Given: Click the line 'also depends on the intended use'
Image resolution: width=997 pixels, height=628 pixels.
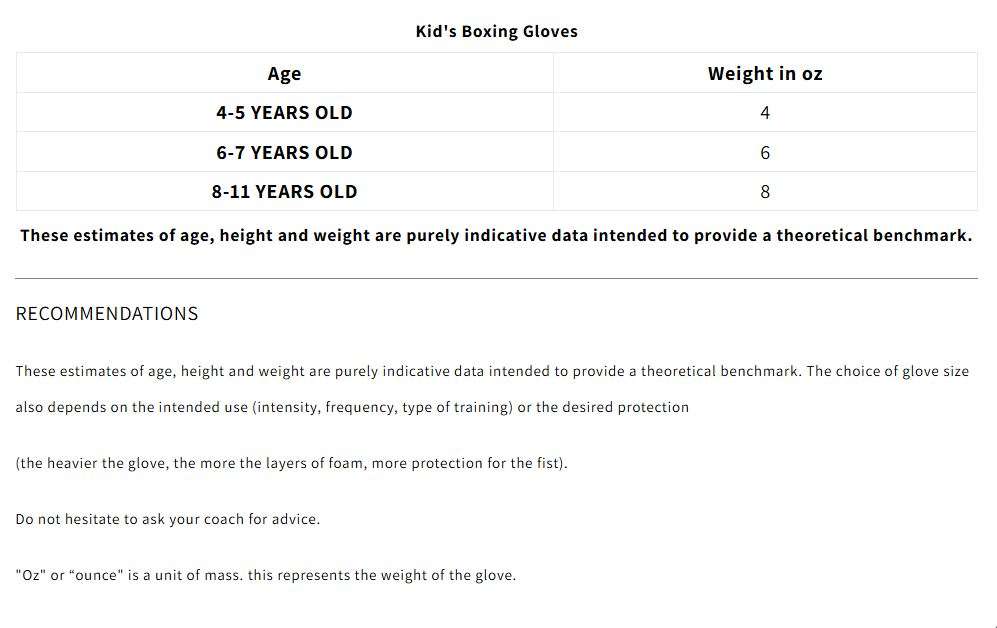Looking at the screenshot, I should click(x=352, y=407).
